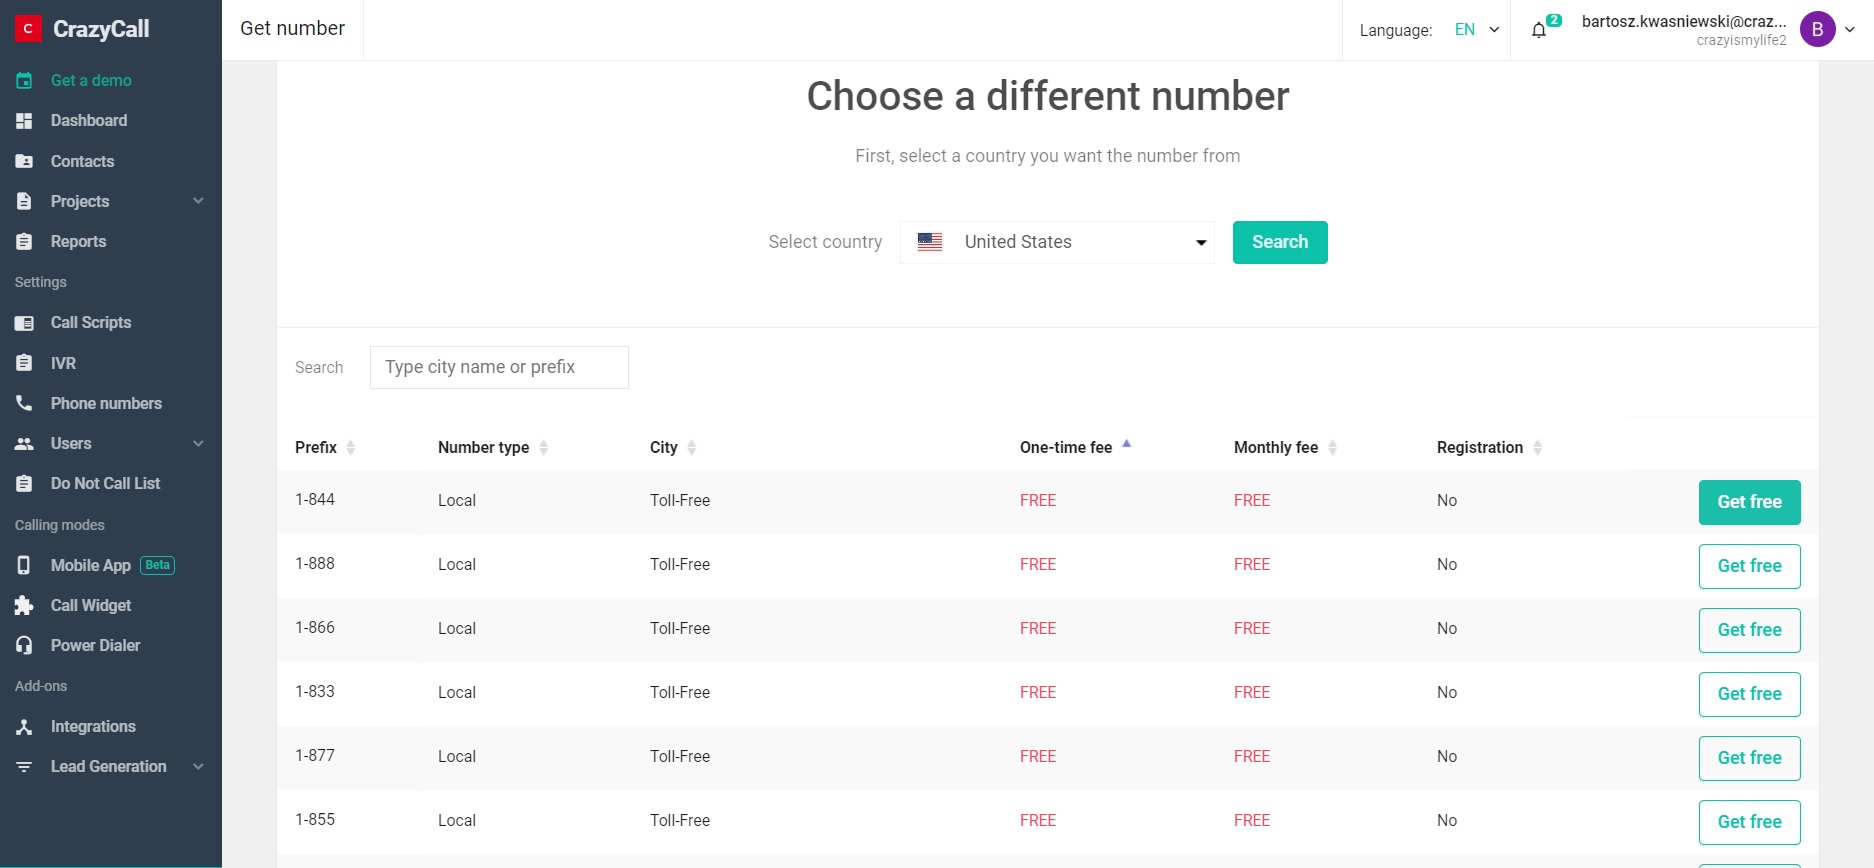1874x868 pixels.
Task: Click the Phone numbers handset icon
Action: (x=24, y=403)
